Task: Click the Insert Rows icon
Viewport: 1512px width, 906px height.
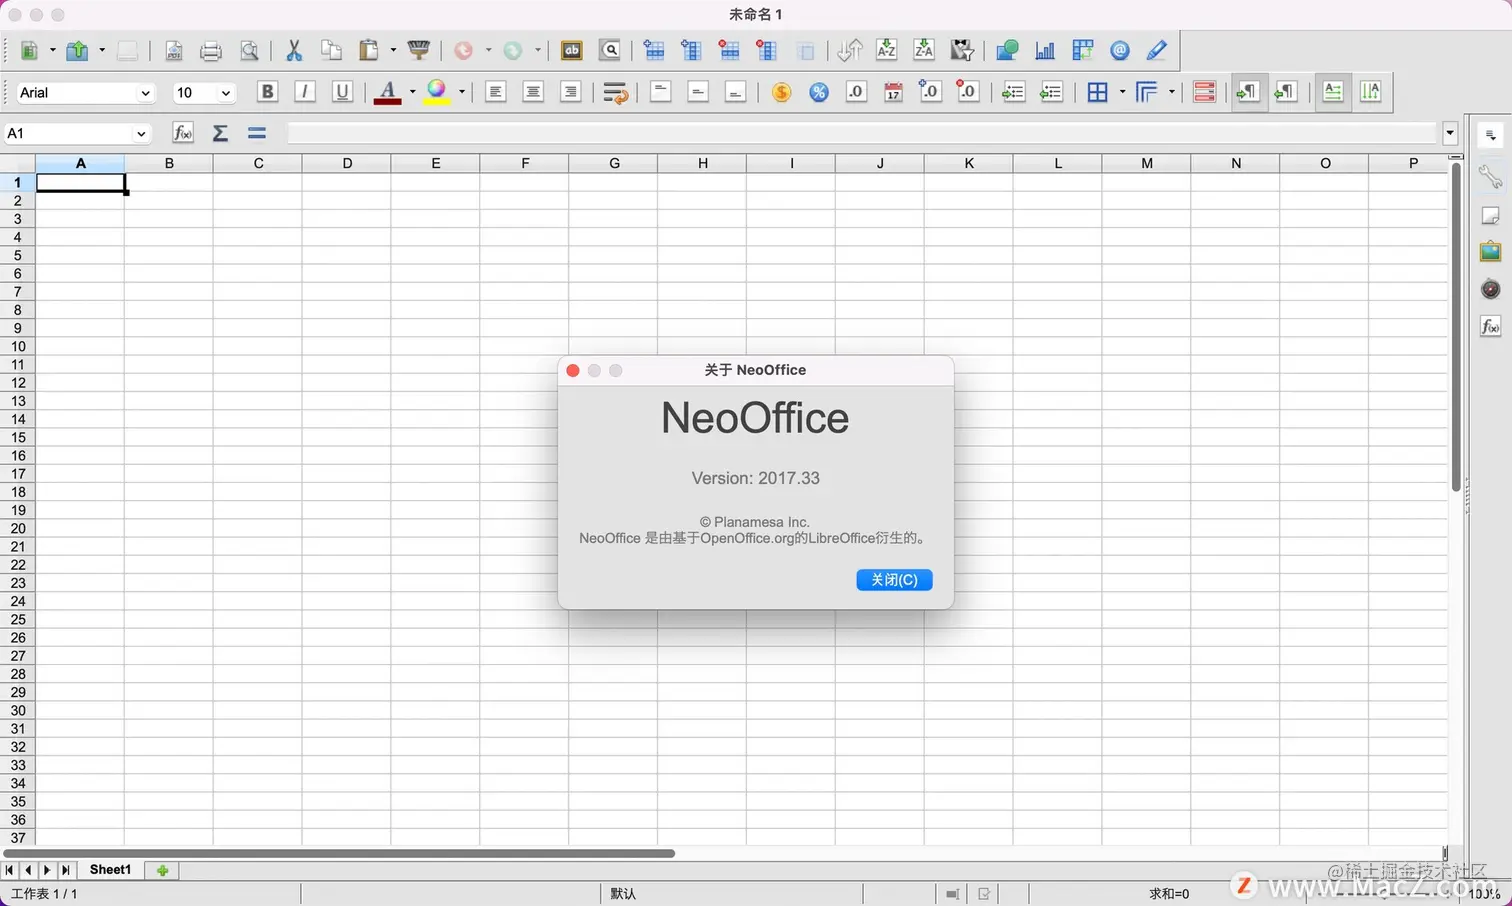Action: [x=654, y=50]
